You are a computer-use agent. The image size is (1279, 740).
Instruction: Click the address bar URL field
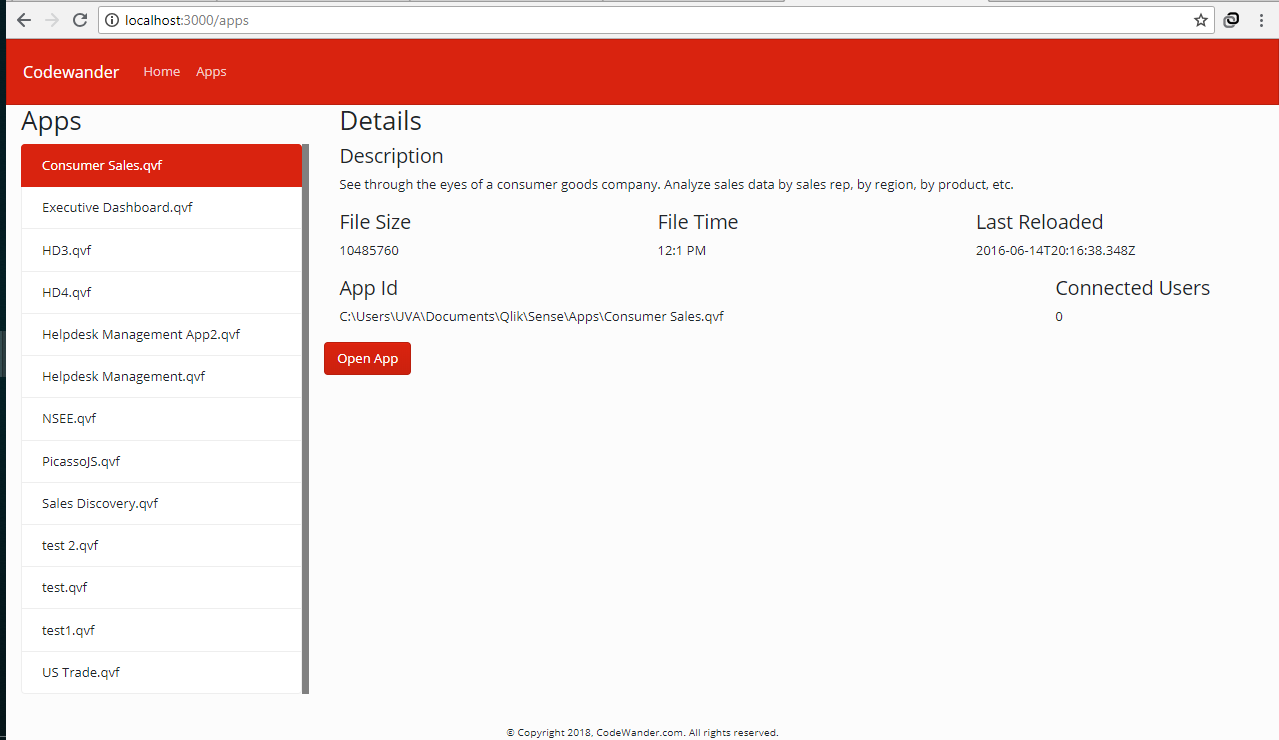coord(600,20)
